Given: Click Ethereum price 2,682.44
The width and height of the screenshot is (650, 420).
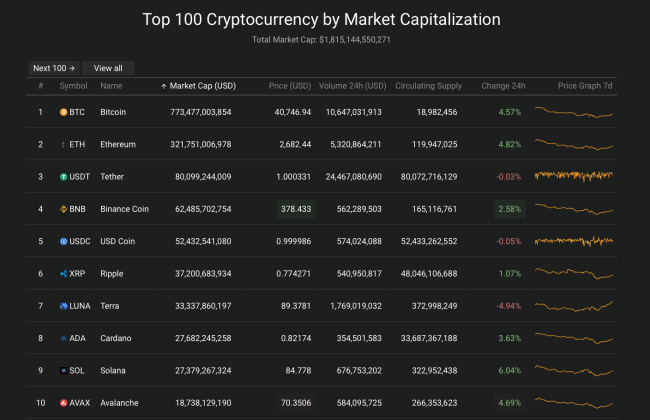Looking at the screenshot, I should 295,144.
